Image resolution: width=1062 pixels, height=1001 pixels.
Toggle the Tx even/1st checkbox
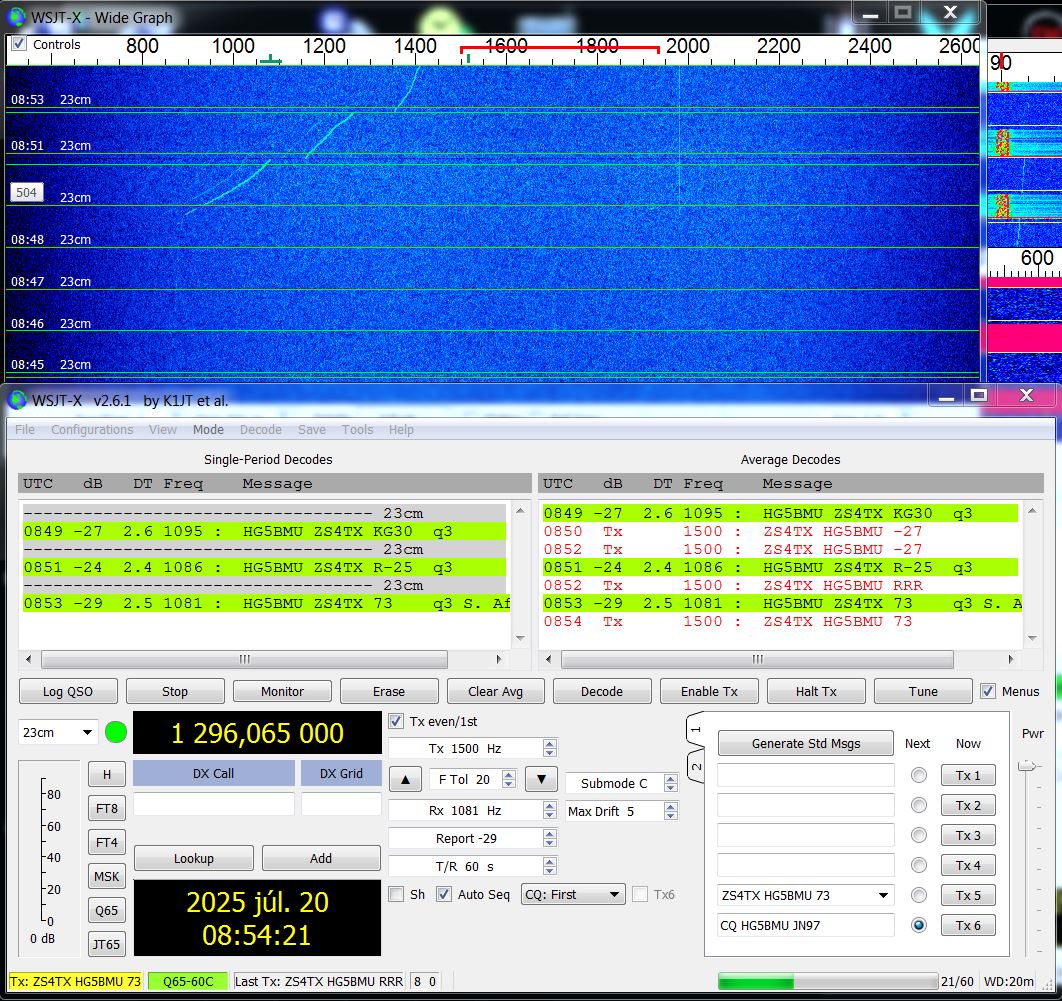[x=396, y=721]
